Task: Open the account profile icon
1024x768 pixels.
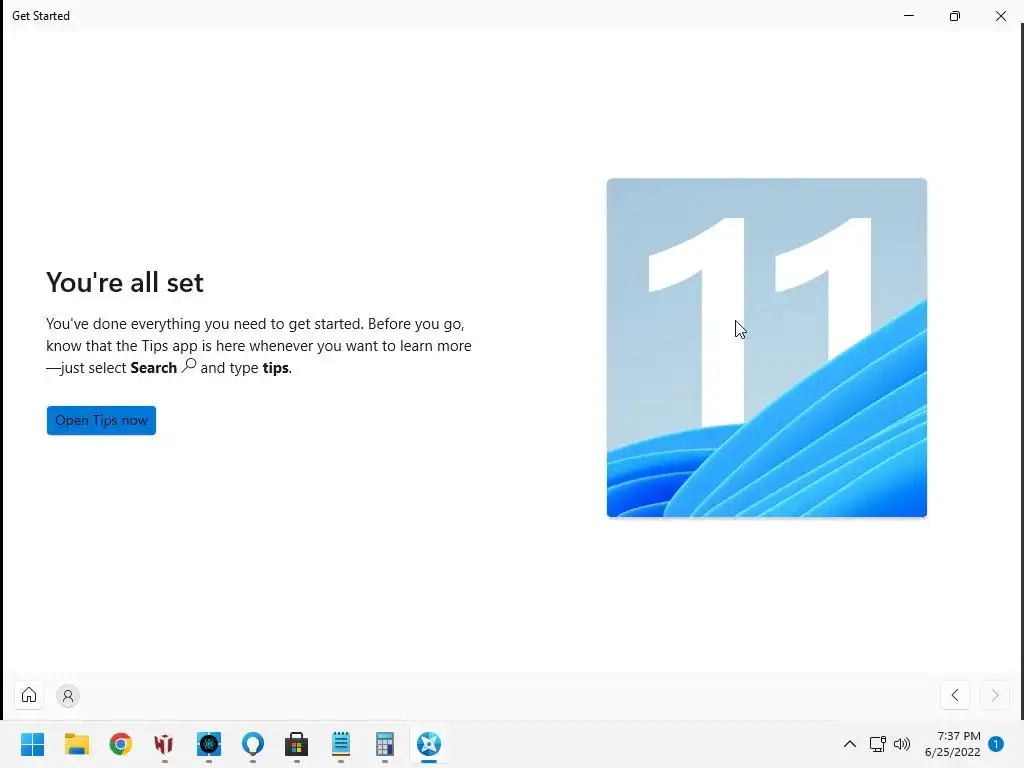Action: coord(67,696)
